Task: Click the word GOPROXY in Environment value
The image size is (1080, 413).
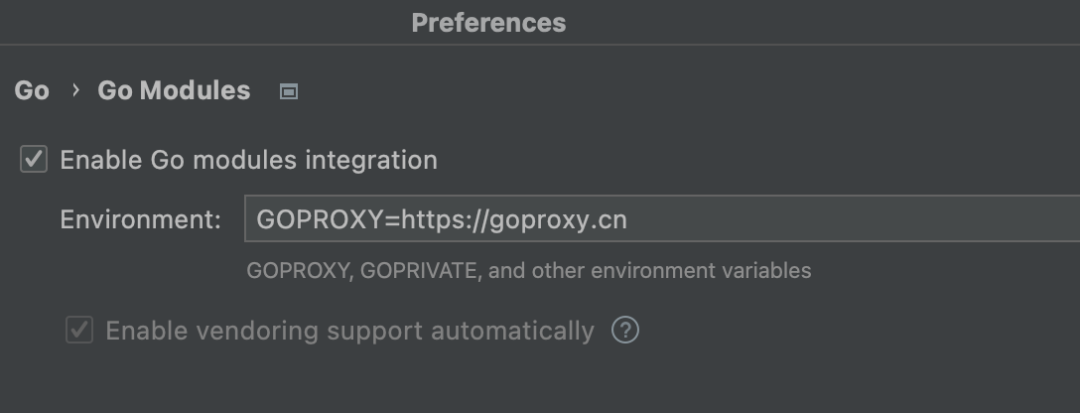Action: click(320, 219)
